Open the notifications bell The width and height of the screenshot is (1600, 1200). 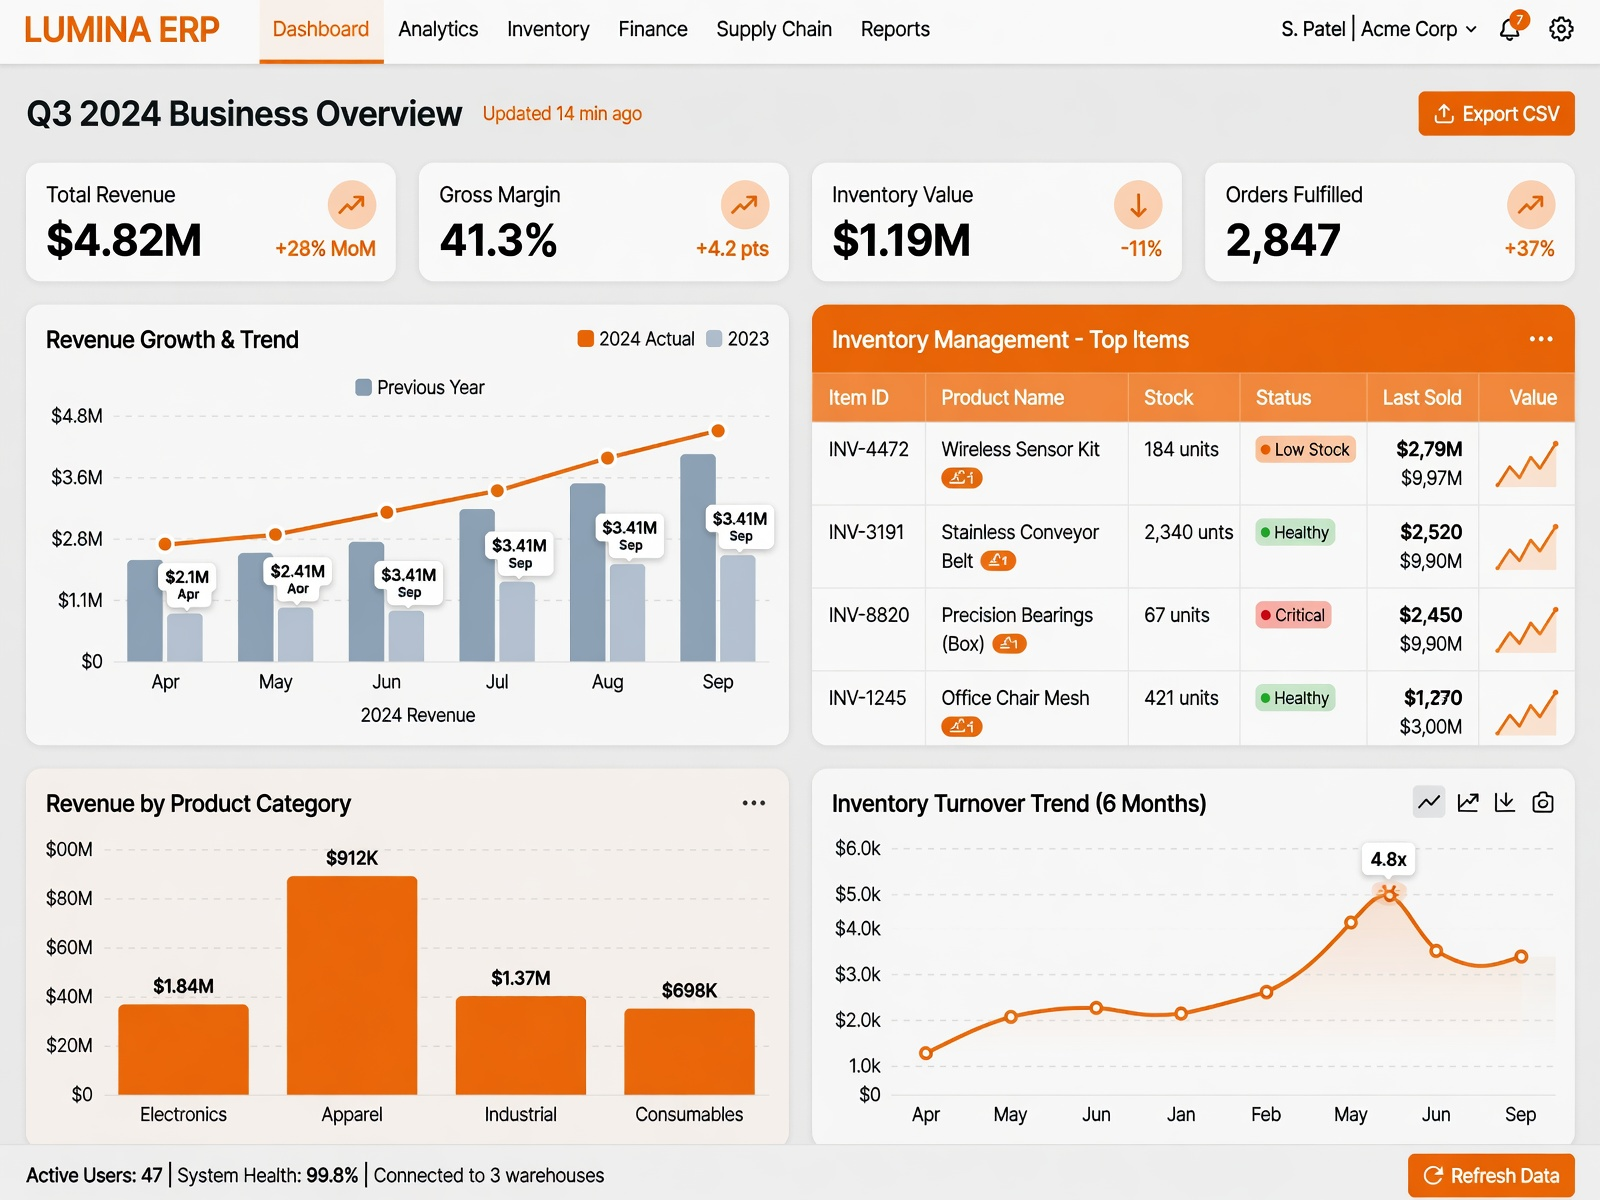[1511, 28]
